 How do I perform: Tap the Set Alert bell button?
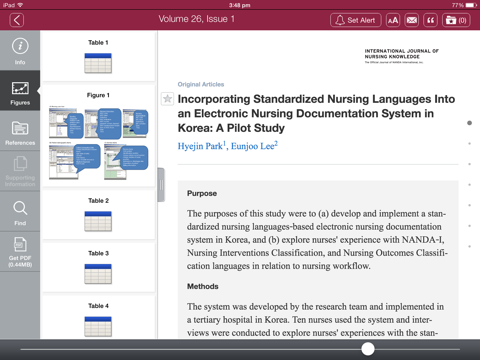click(x=356, y=20)
